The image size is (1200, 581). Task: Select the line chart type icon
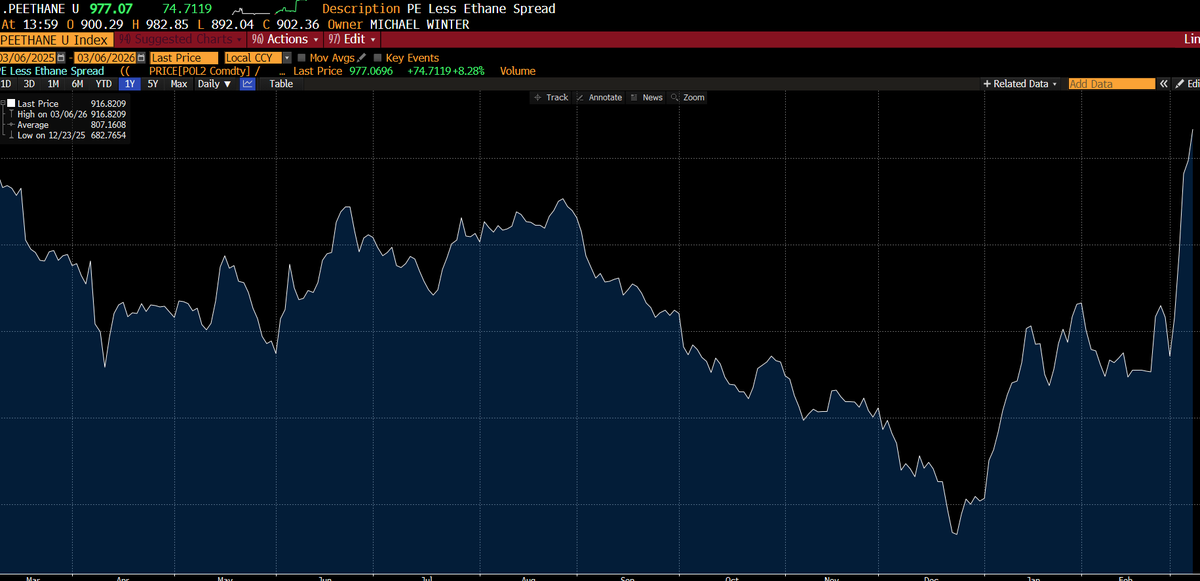[247, 84]
